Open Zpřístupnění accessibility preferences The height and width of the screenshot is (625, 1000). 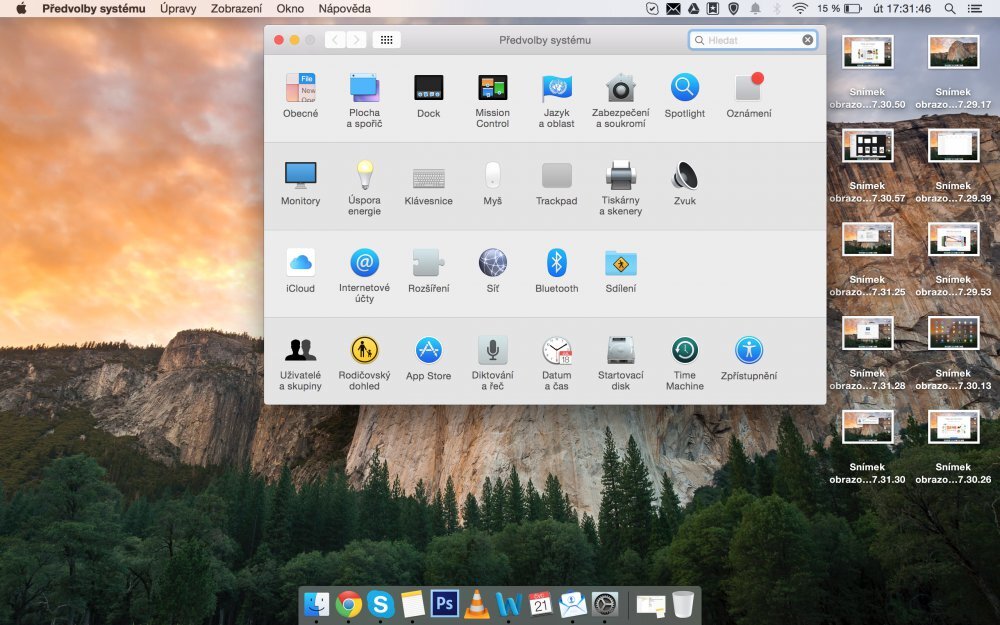coord(748,352)
